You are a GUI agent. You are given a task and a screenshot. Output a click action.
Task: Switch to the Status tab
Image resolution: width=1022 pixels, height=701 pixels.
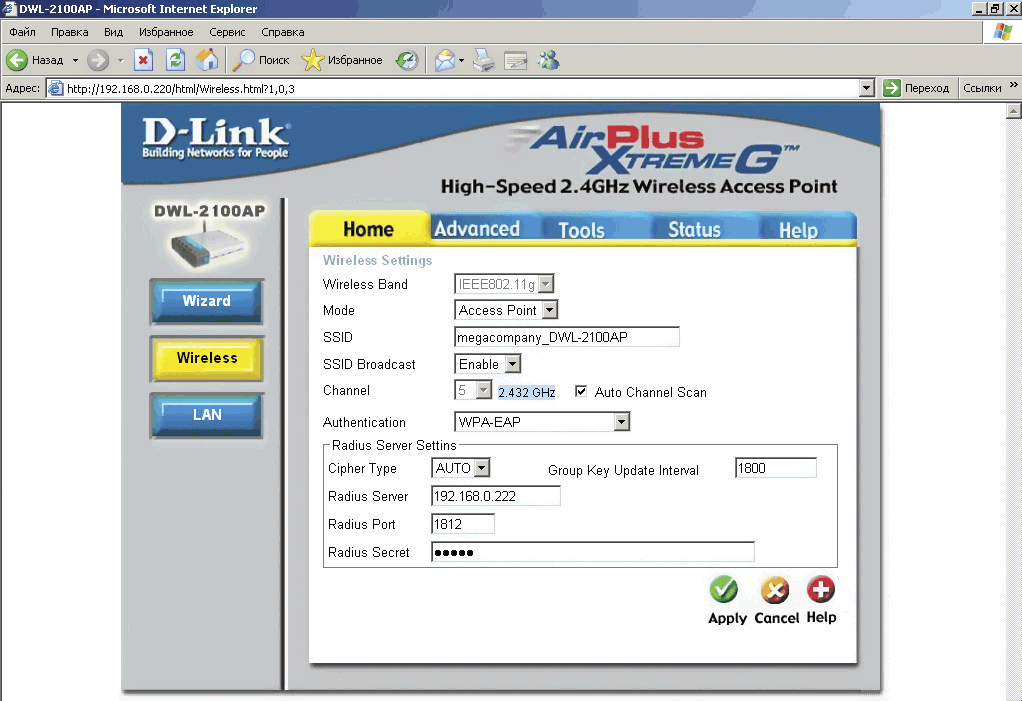tap(694, 229)
